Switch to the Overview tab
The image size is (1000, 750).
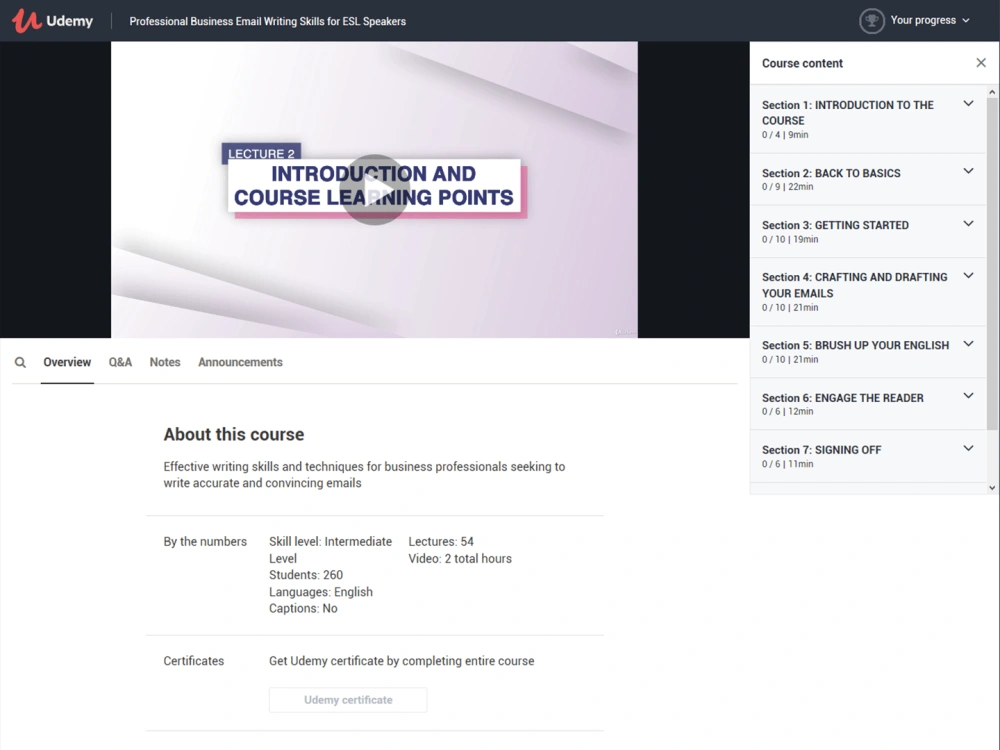coord(67,362)
